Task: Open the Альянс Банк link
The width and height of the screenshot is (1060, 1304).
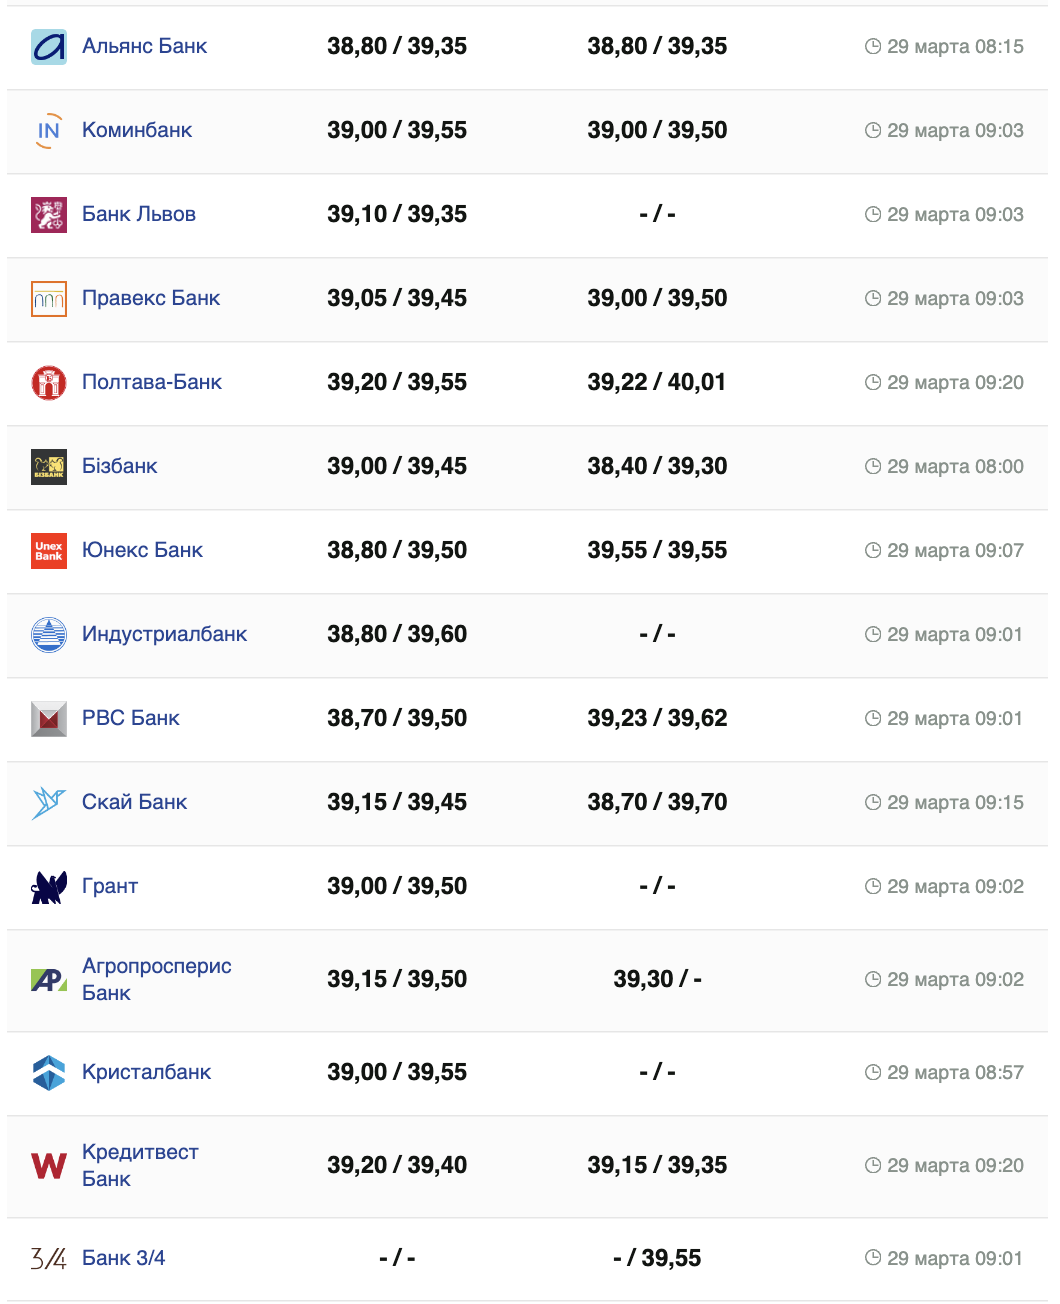Action: pos(144,46)
